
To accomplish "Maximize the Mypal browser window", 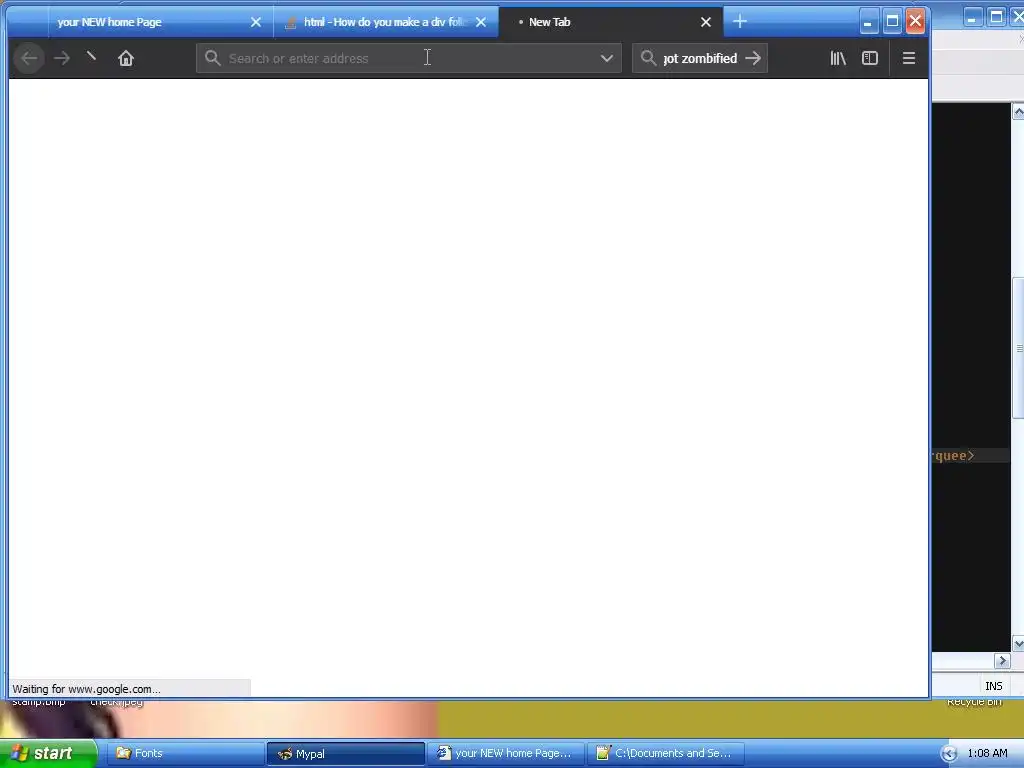I will point(892,22).
